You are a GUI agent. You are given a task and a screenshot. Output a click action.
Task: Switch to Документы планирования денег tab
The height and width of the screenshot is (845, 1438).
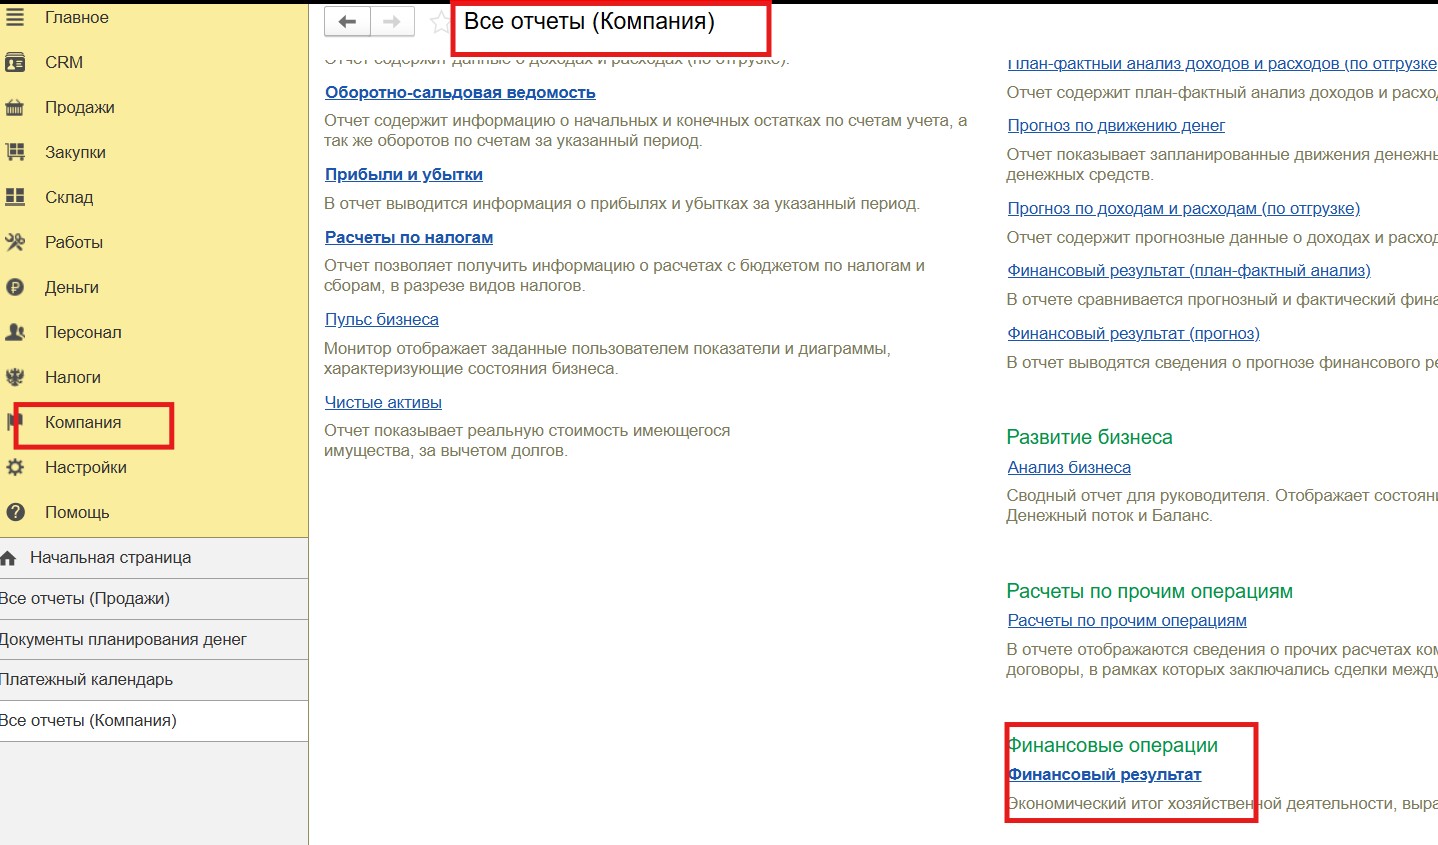[x=123, y=639]
